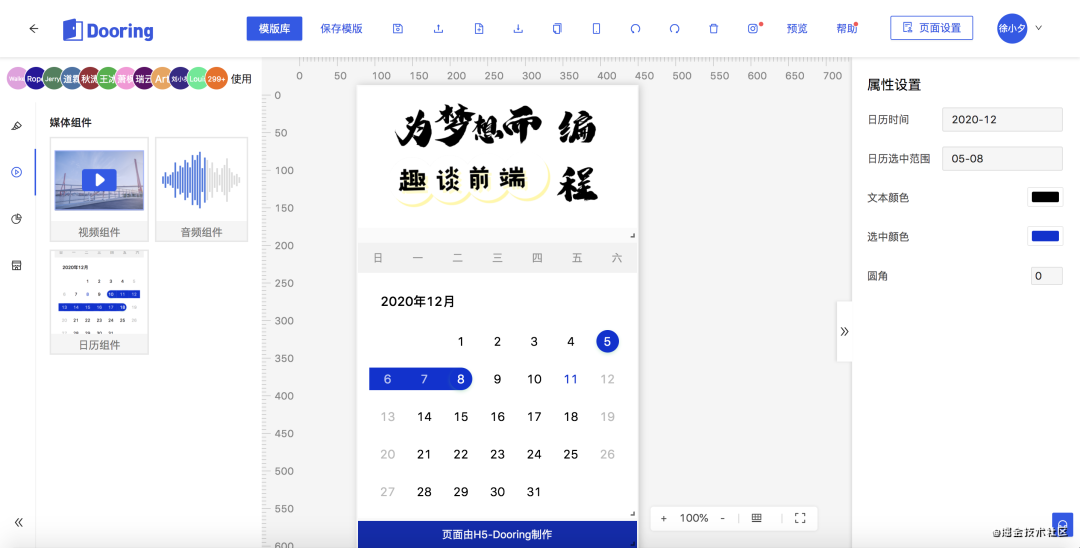Select day 22 in calendar

coord(460,454)
